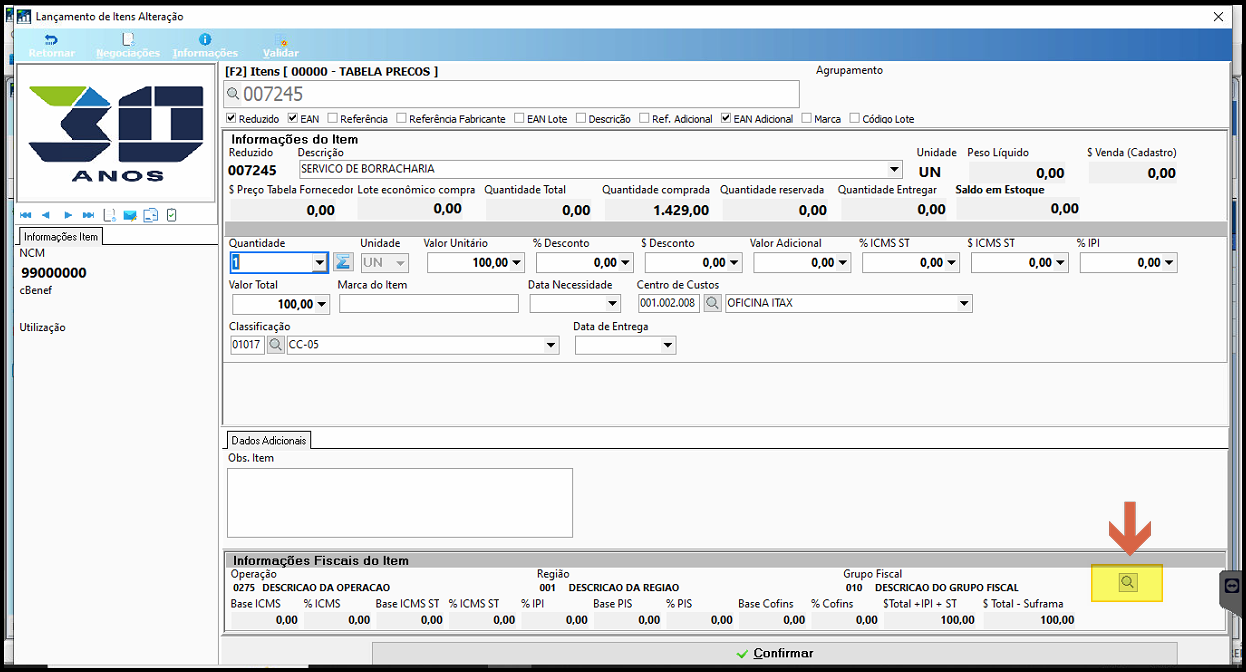Open the Data Necessidade date dropdown

(x=612, y=304)
